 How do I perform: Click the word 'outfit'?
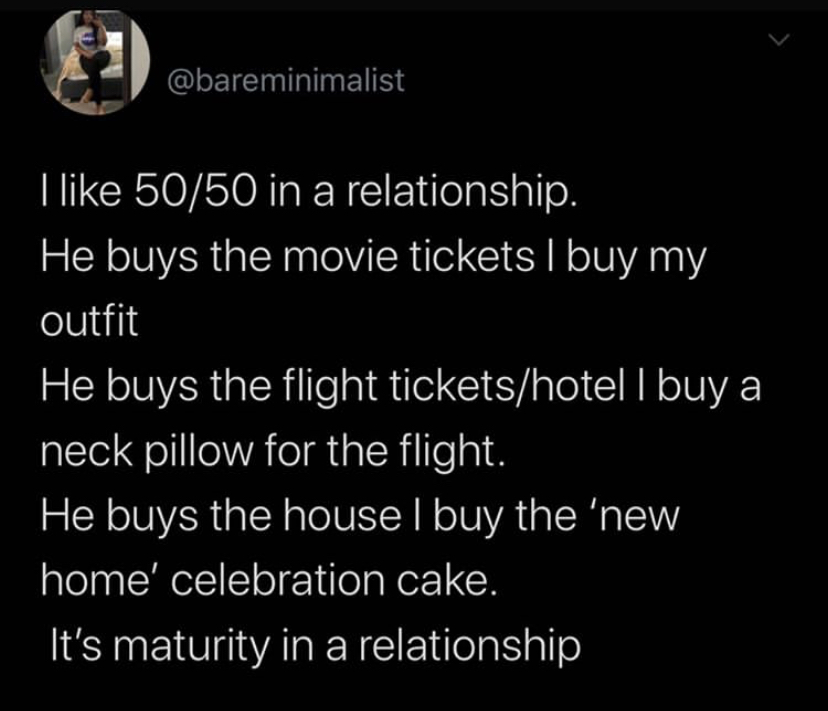click(89, 321)
